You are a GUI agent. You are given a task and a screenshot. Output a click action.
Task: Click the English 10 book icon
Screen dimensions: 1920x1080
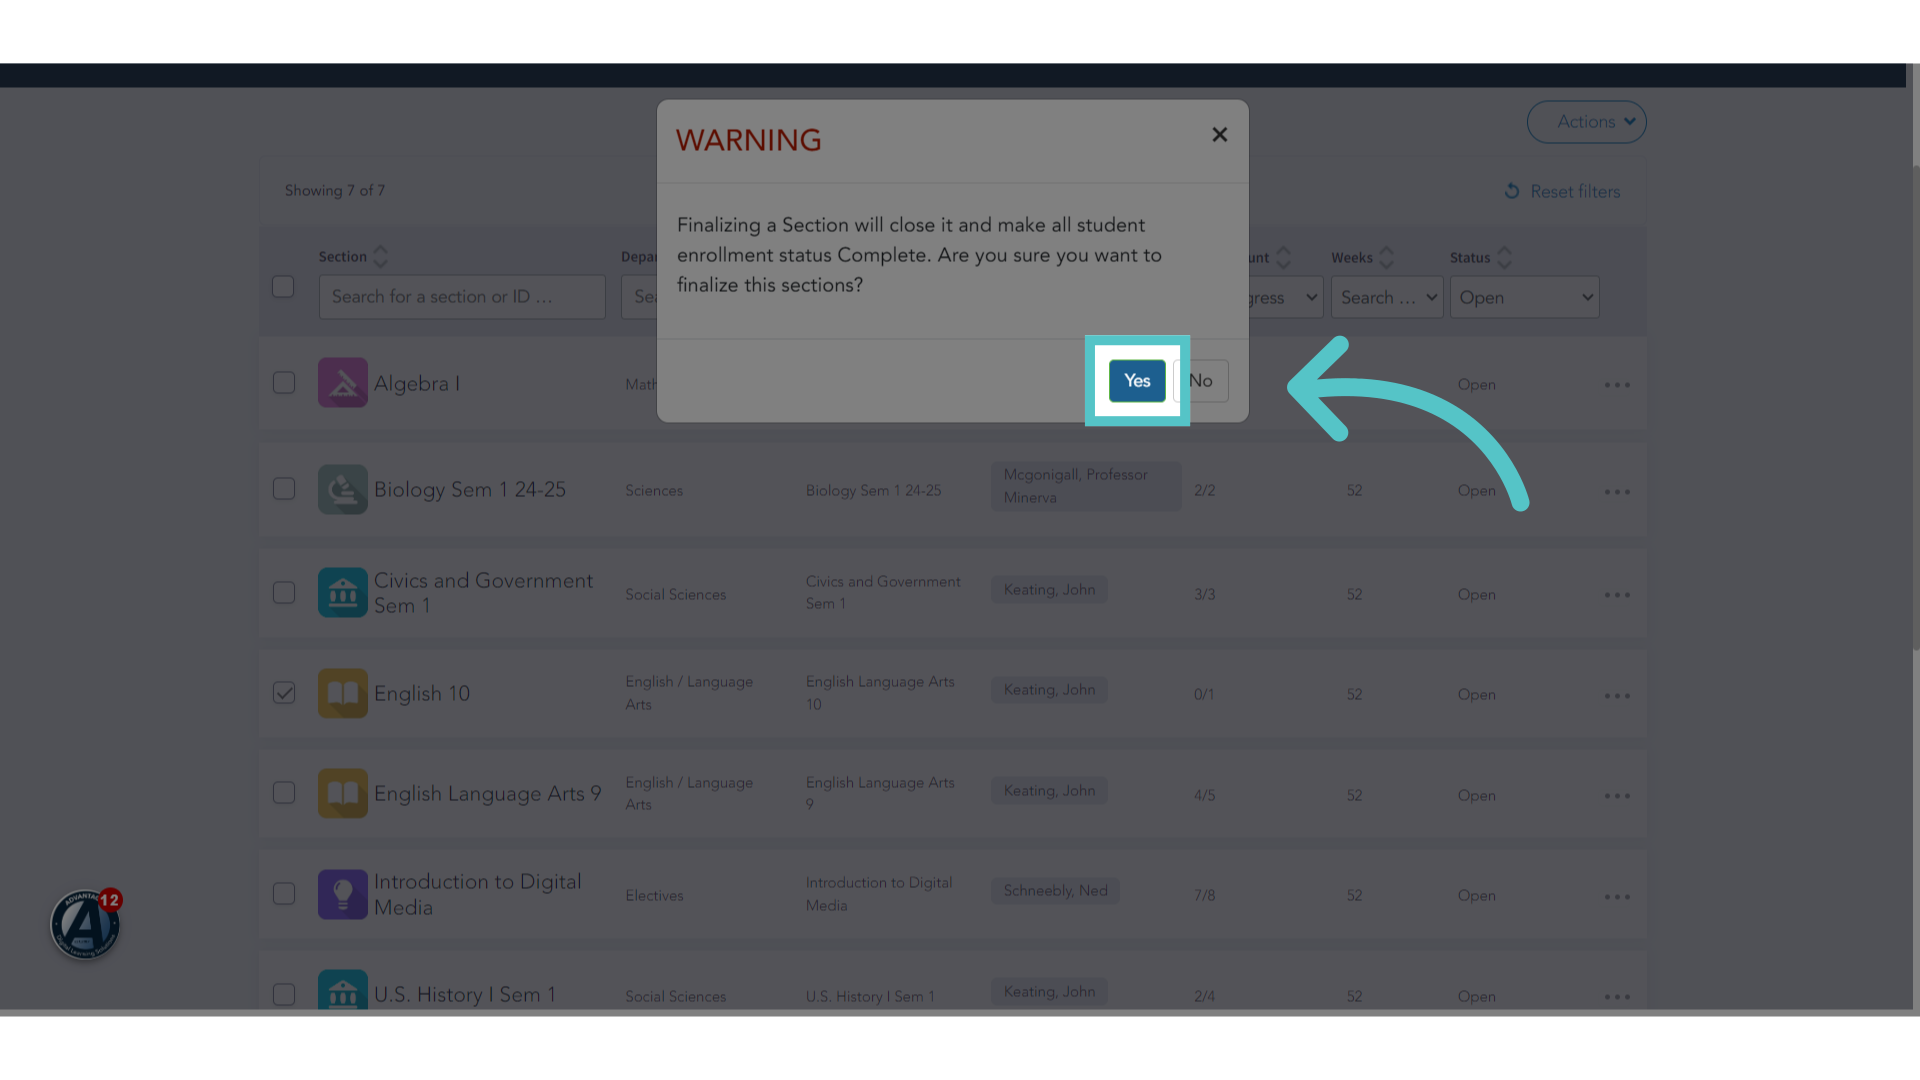click(343, 693)
